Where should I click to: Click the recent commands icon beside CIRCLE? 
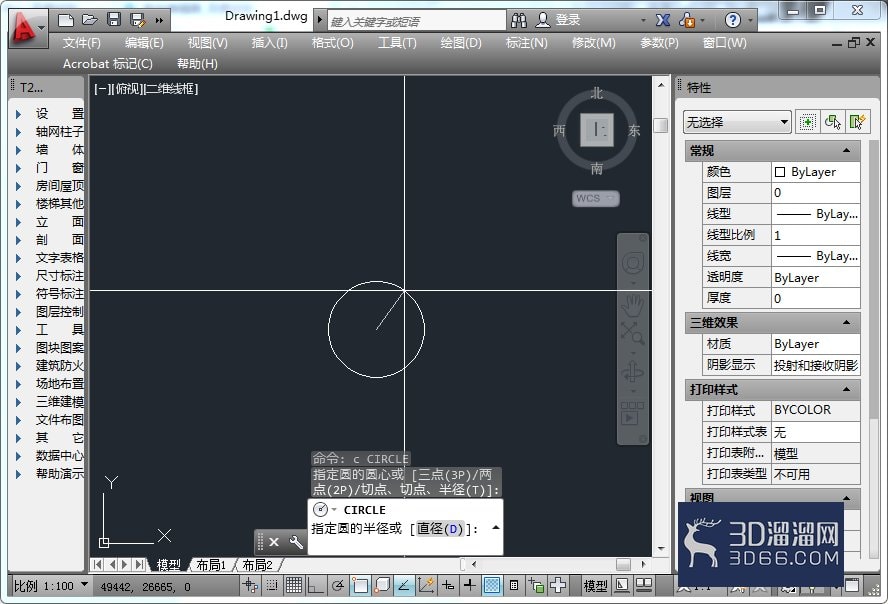click(x=321, y=509)
